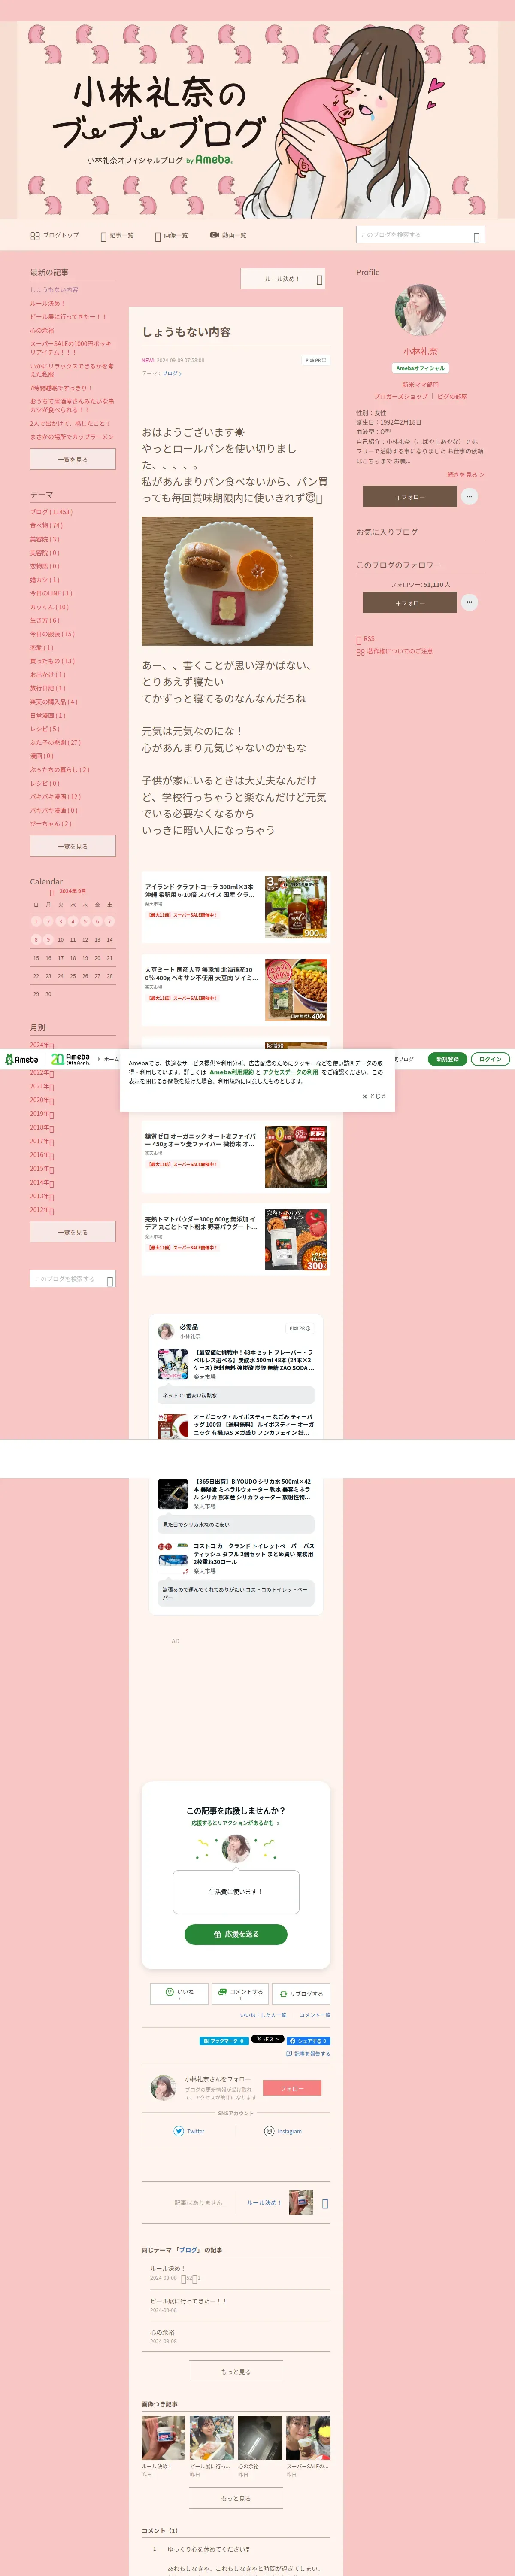Click 一覧を見る under テーマ list
The height and width of the screenshot is (2576, 515).
(x=73, y=846)
